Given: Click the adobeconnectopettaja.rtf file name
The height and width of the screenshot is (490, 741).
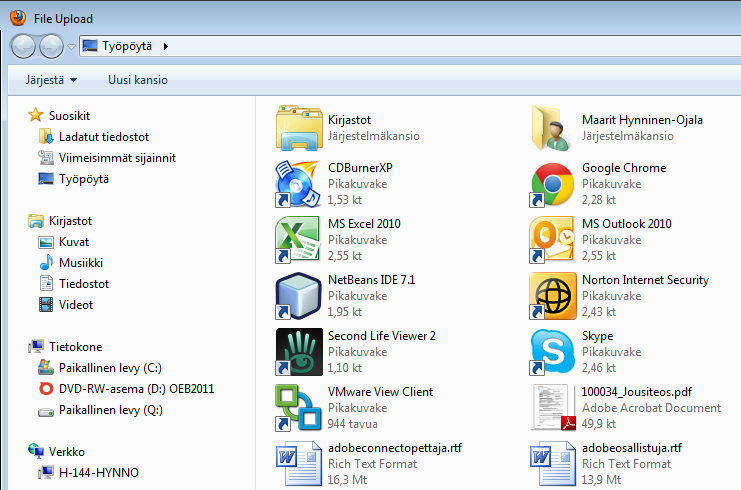Looking at the screenshot, I should [395, 447].
